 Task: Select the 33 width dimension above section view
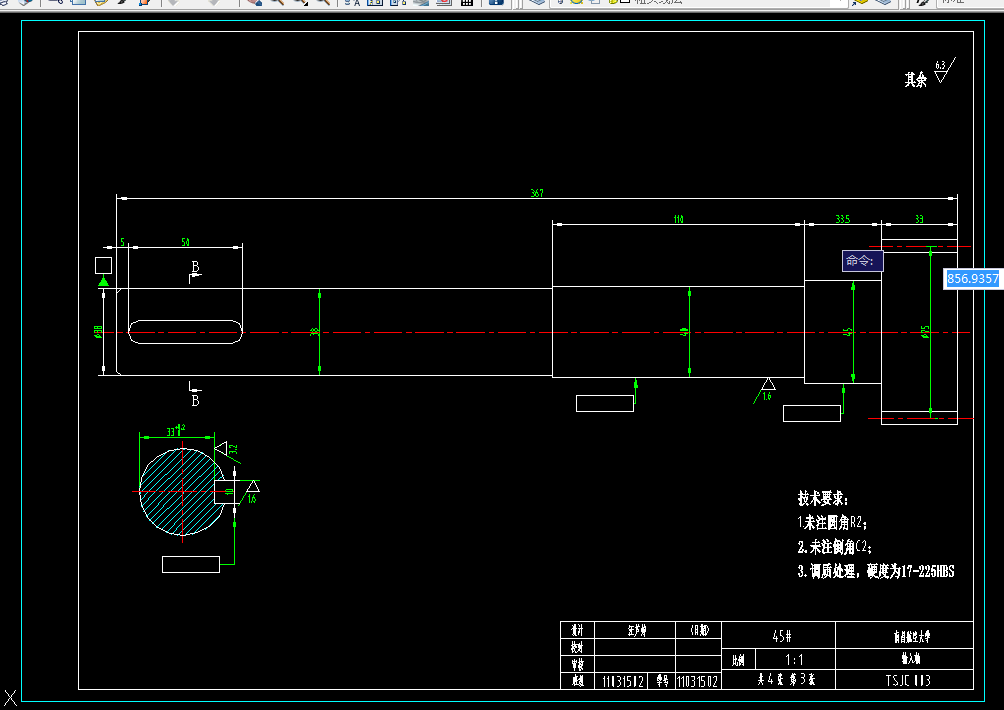click(175, 431)
